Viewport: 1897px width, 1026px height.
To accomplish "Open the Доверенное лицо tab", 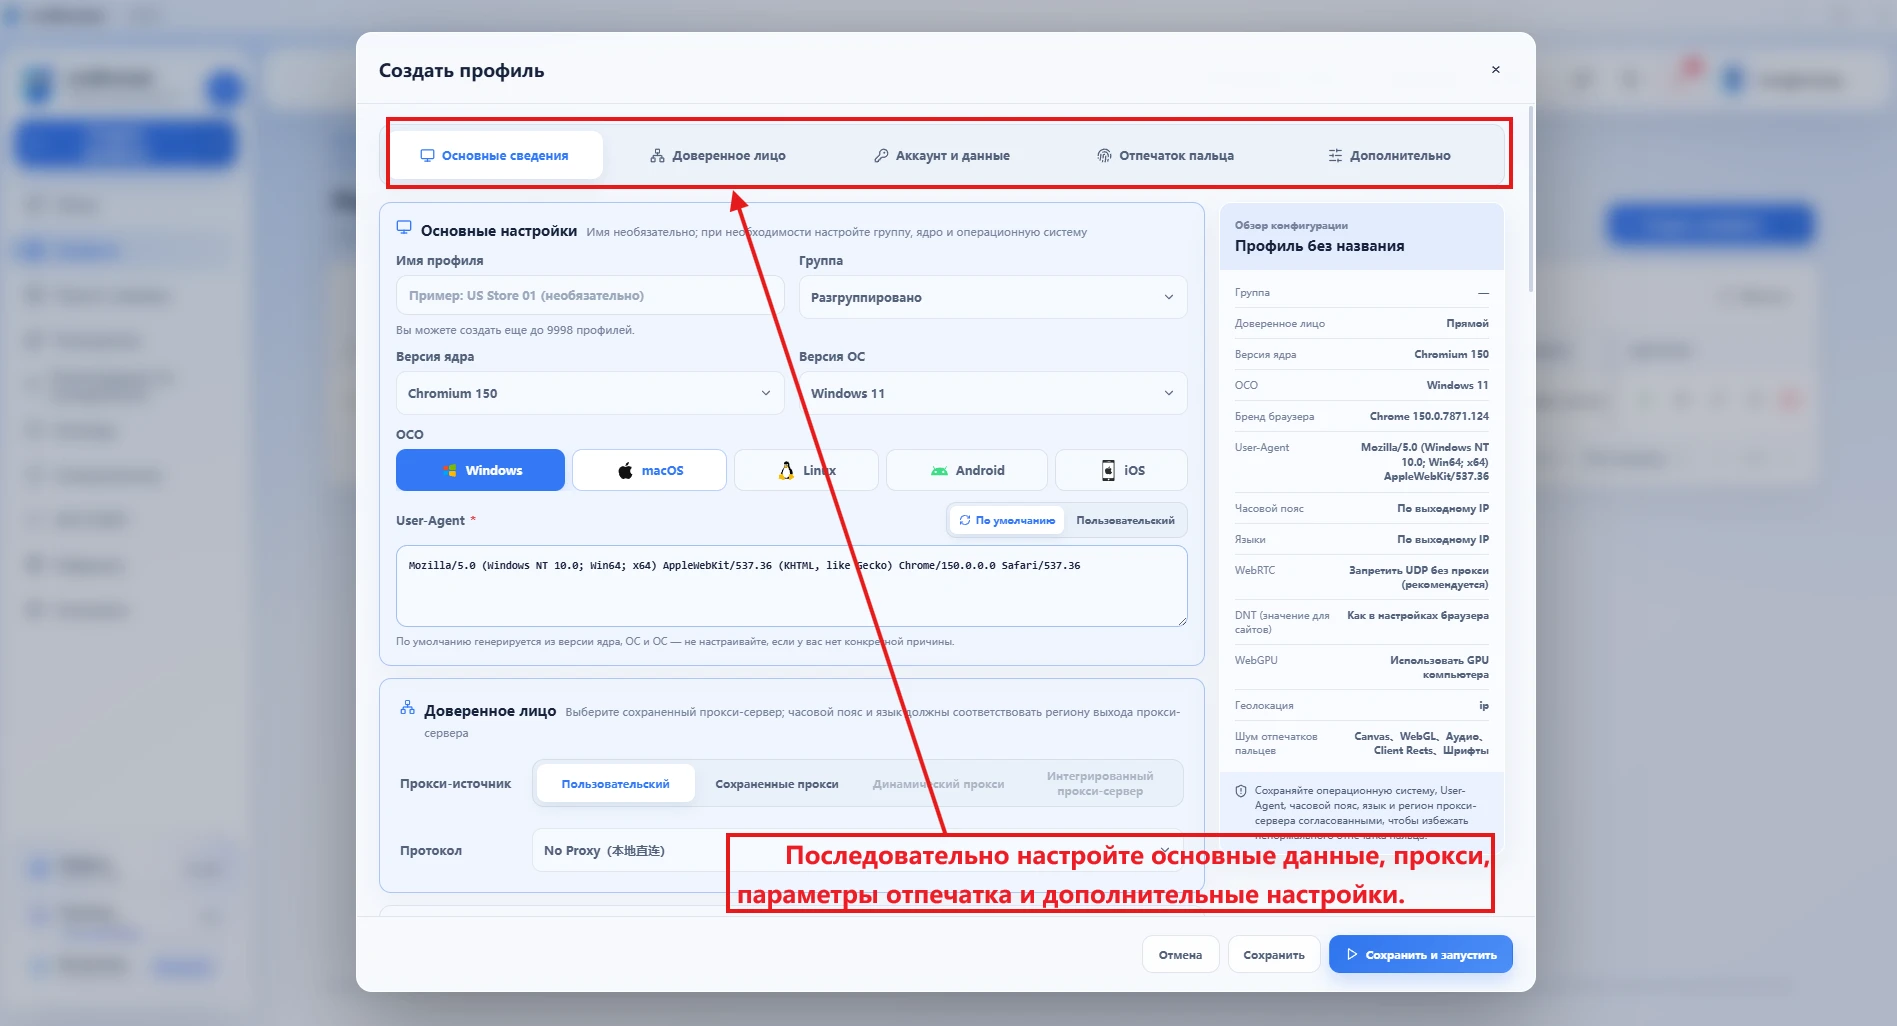I will point(718,155).
